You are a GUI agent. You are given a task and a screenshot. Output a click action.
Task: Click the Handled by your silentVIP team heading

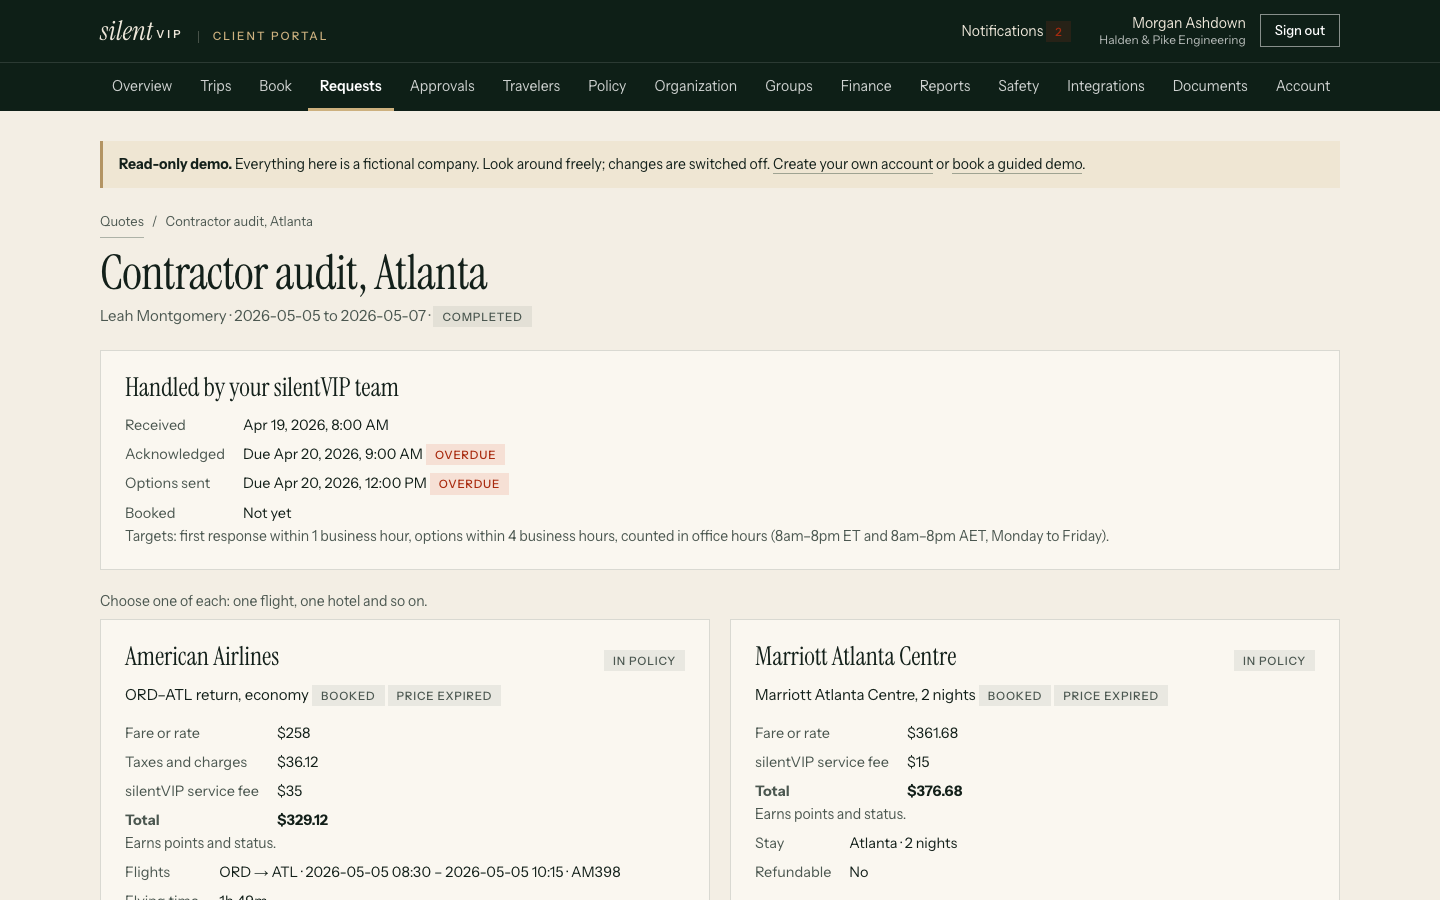coord(262,388)
